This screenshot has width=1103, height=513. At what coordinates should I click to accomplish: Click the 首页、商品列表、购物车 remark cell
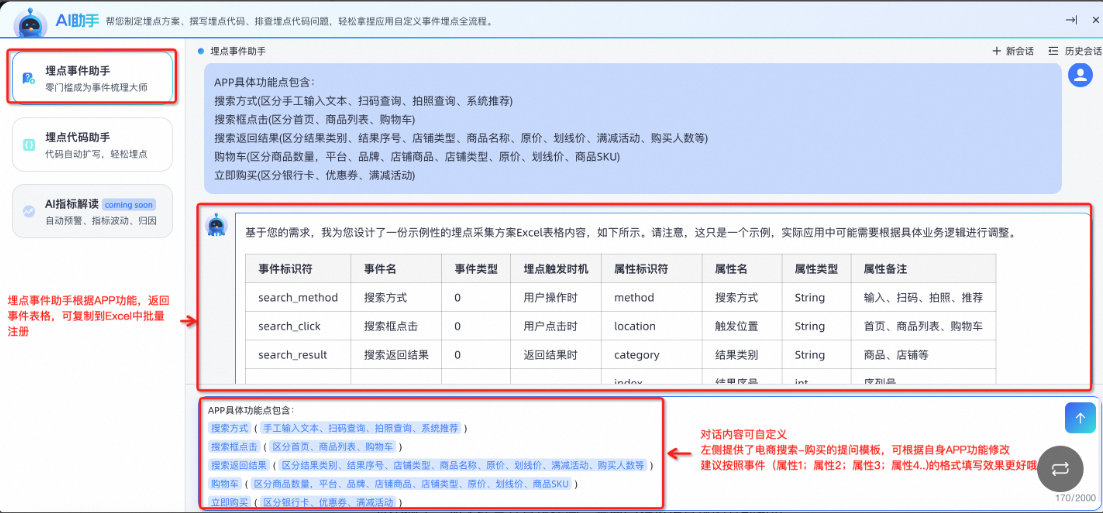coord(924,327)
